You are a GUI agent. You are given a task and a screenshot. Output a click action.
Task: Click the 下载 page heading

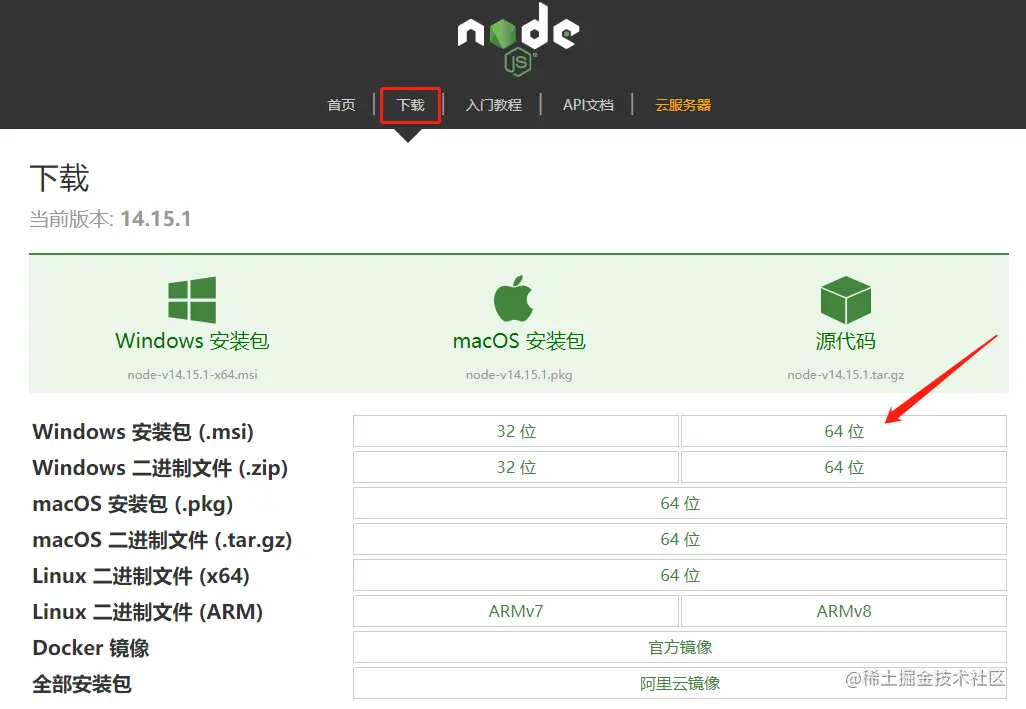(x=59, y=178)
